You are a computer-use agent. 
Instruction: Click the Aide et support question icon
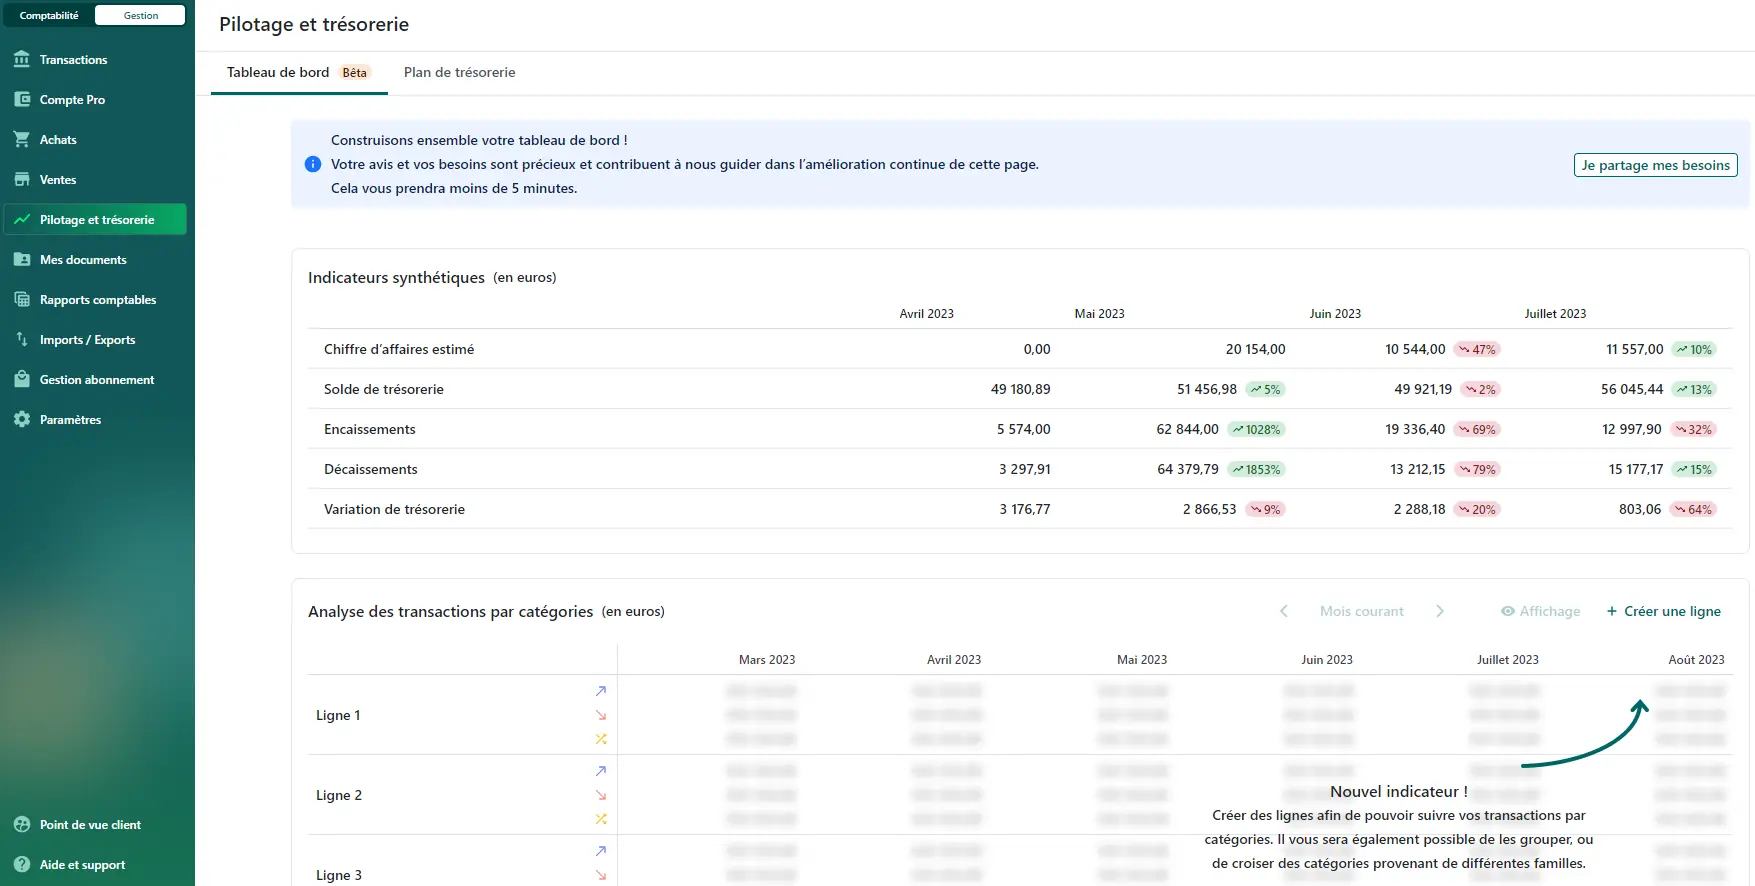click(x=22, y=865)
